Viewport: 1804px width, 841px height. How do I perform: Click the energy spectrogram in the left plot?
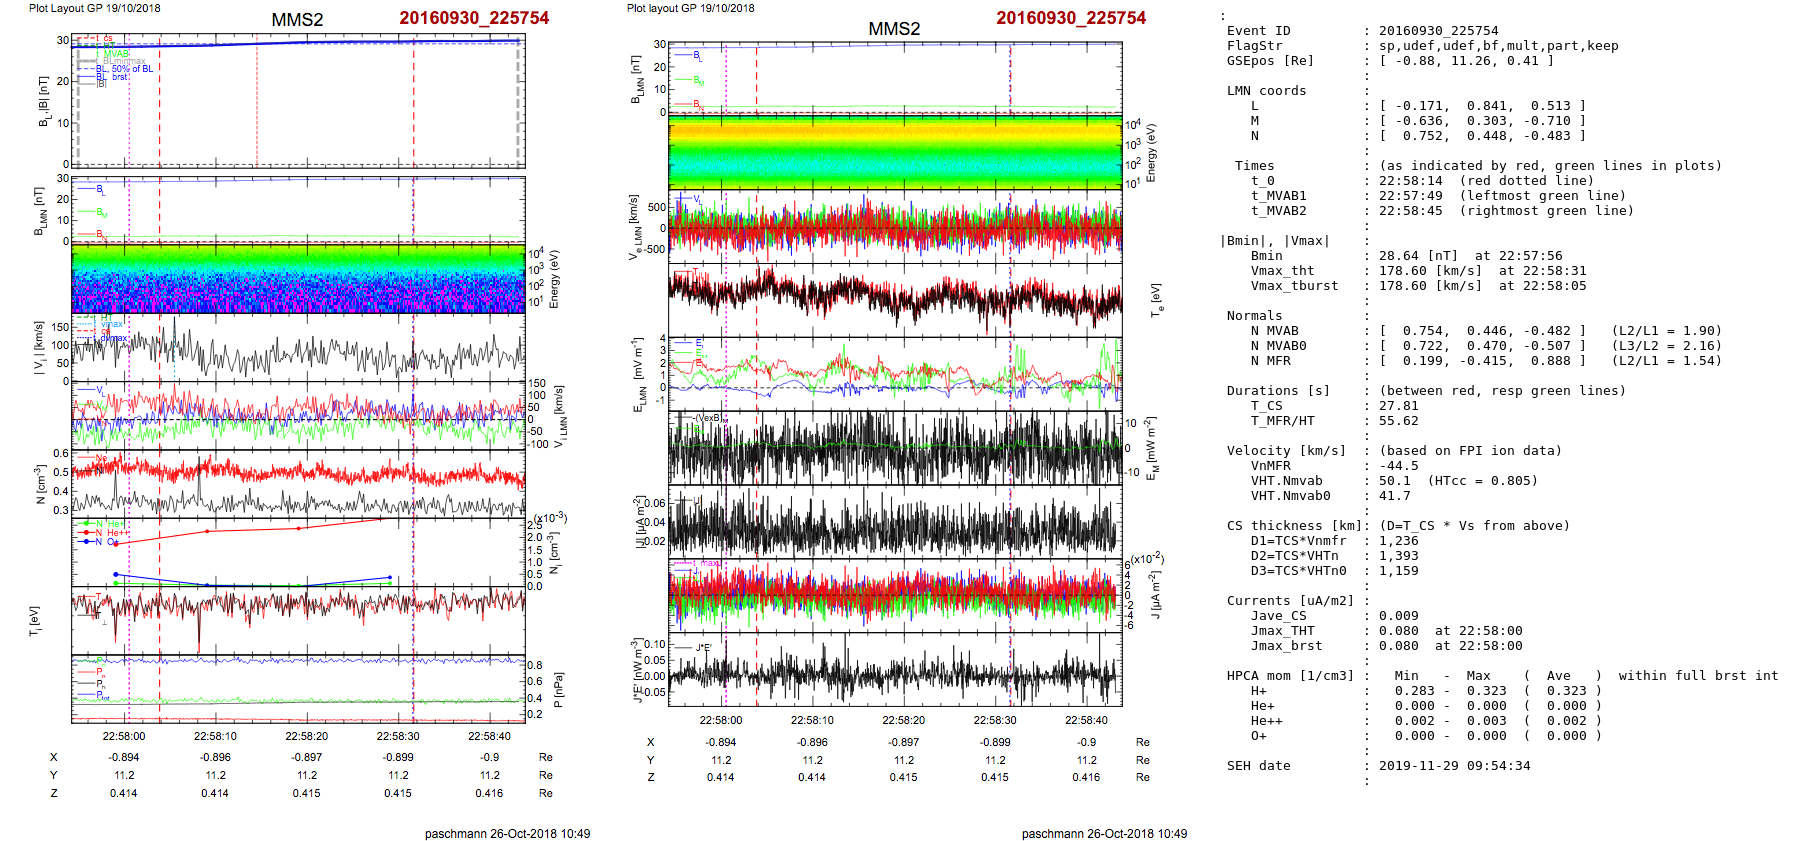point(298,280)
